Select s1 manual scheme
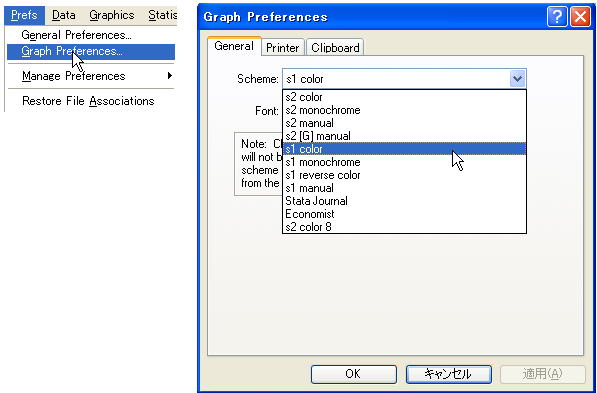Viewport: 597px width, 393px height. point(404,188)
